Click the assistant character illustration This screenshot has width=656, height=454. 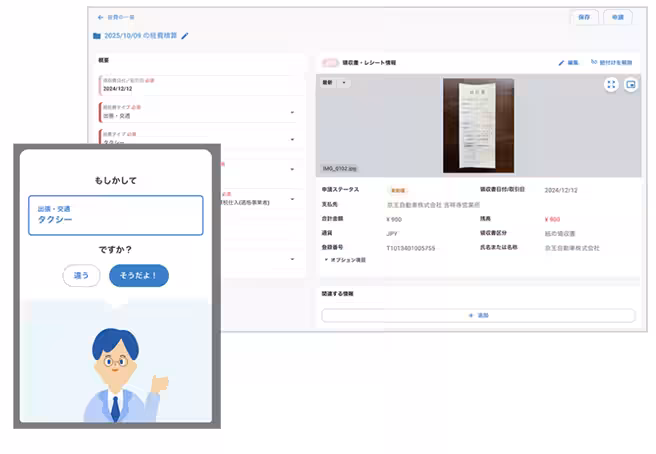click(x=125, y=374)
